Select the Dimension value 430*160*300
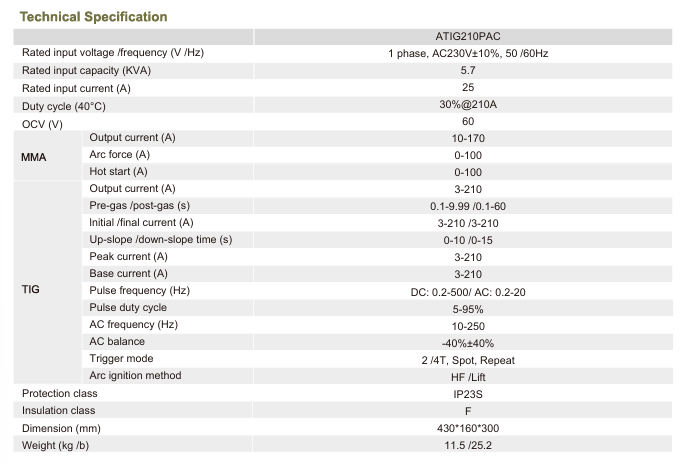The height and width of the screenshot is (463, 689). coord(468,428)
